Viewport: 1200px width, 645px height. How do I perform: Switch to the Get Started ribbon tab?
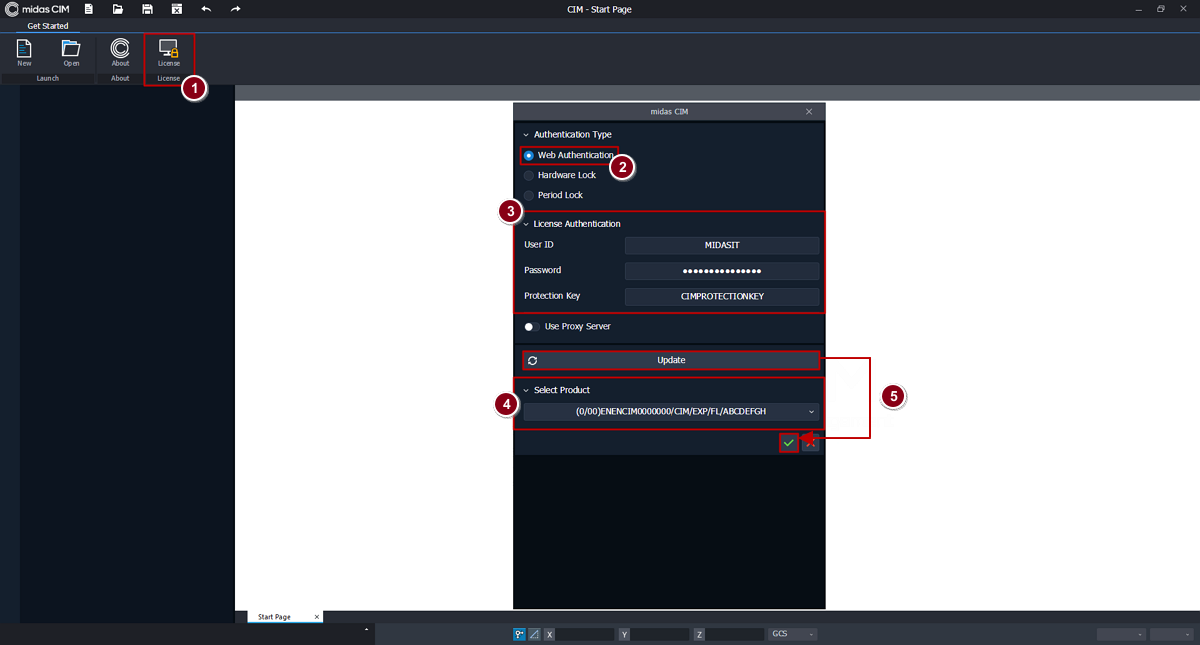(x=48, y=26)
